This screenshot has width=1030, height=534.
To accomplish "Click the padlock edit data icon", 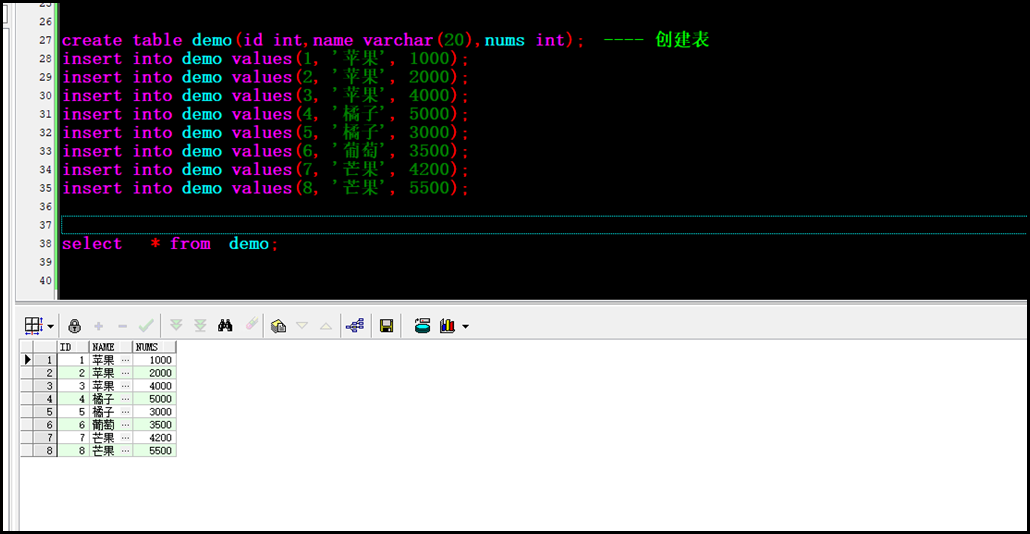I will click(x=74, y=326).
